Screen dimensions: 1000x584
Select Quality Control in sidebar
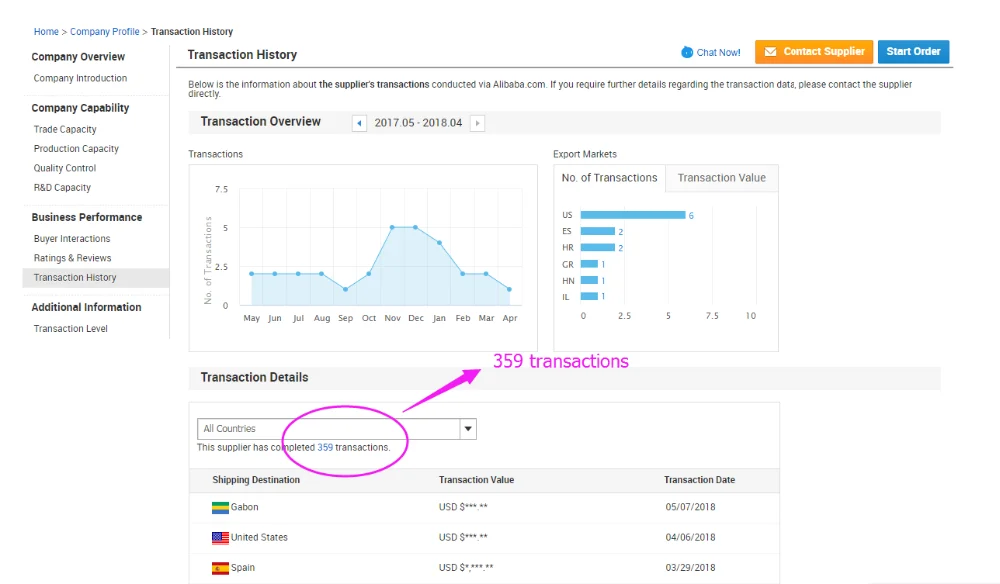point(65,168)
